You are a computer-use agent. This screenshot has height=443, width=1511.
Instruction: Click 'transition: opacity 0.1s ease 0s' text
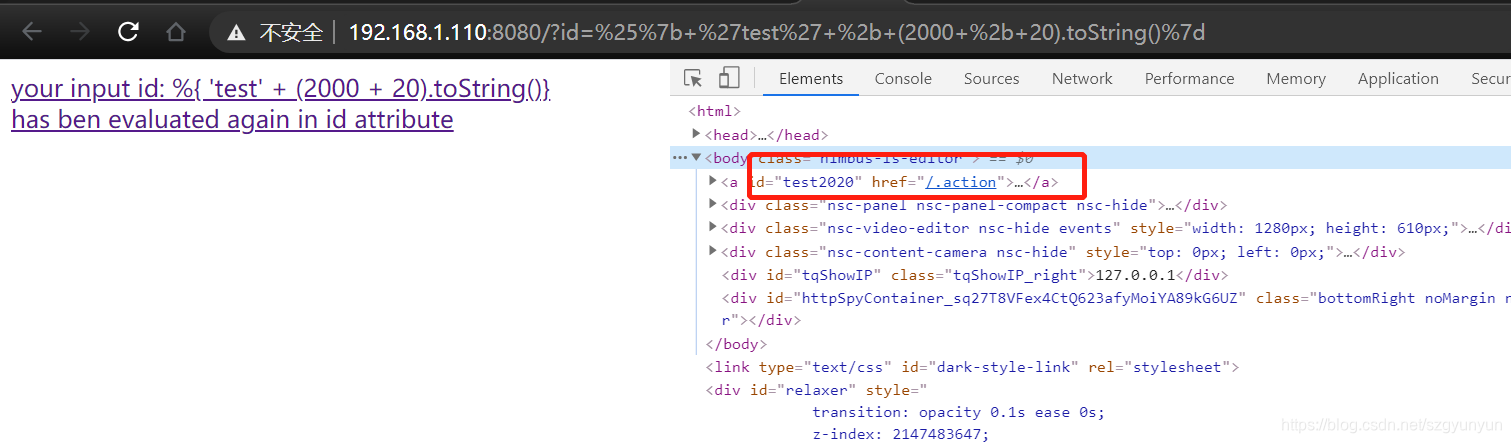tap(958, 412)
